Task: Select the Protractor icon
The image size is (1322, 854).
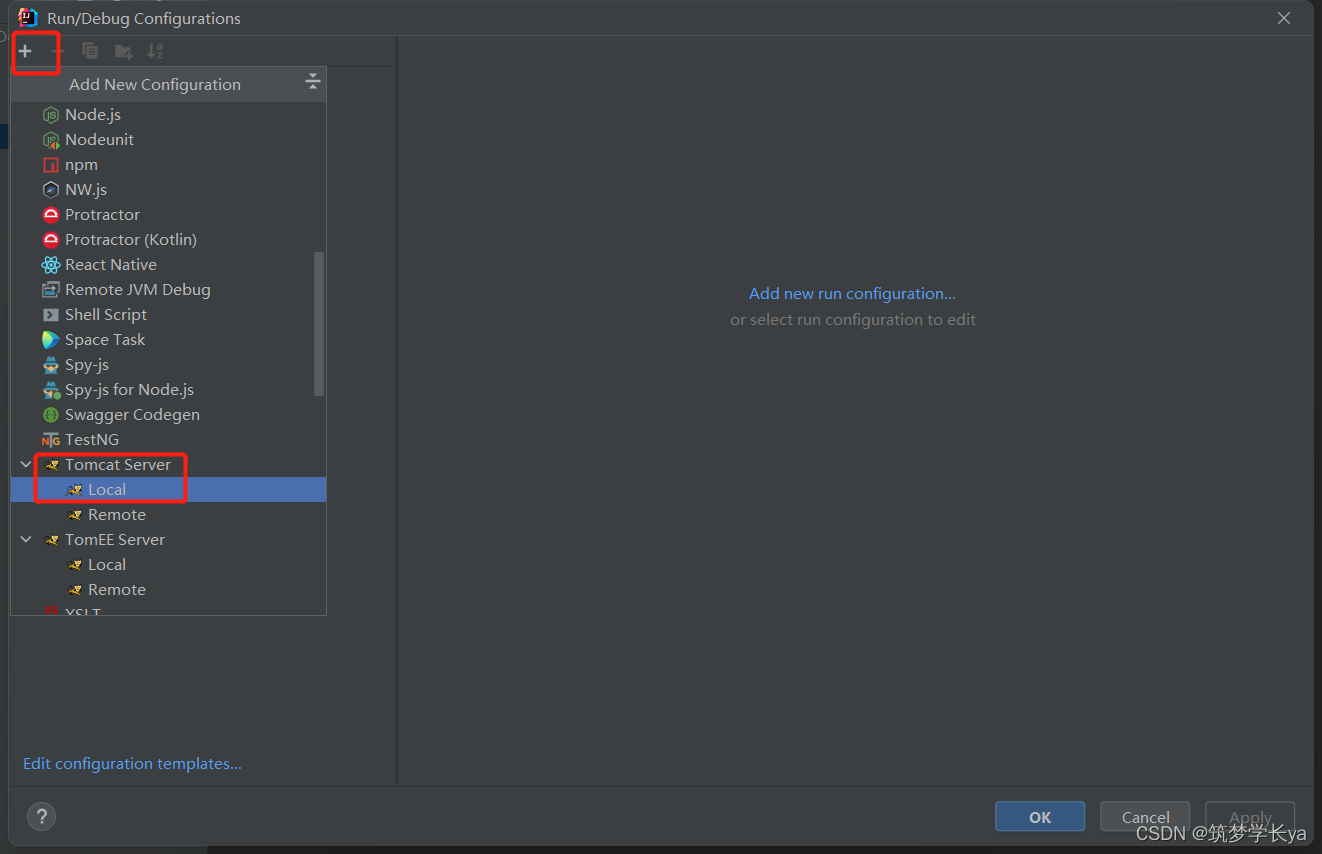Action: click(x=51, y=215)
